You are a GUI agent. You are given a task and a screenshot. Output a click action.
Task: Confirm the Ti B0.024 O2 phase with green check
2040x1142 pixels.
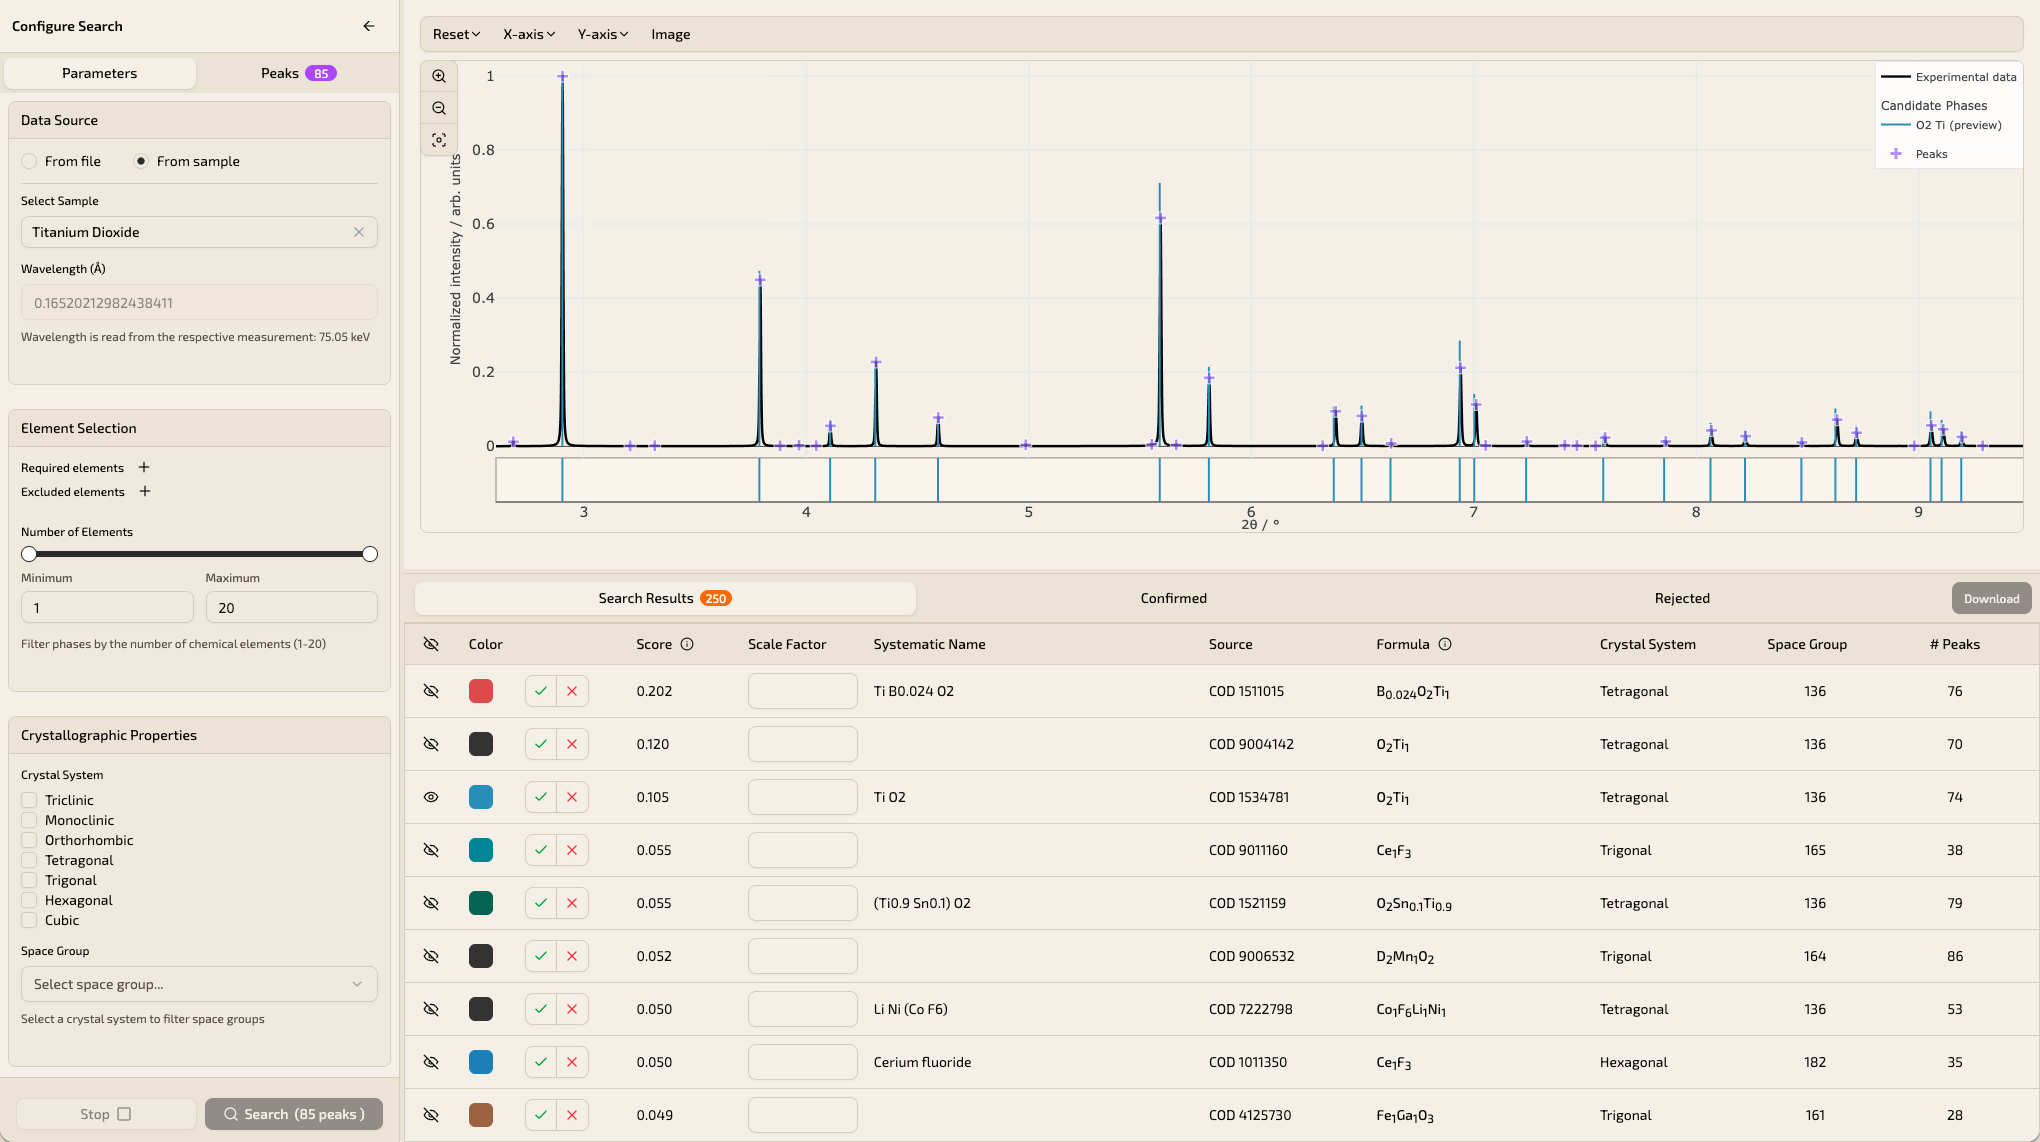(540, 691)
